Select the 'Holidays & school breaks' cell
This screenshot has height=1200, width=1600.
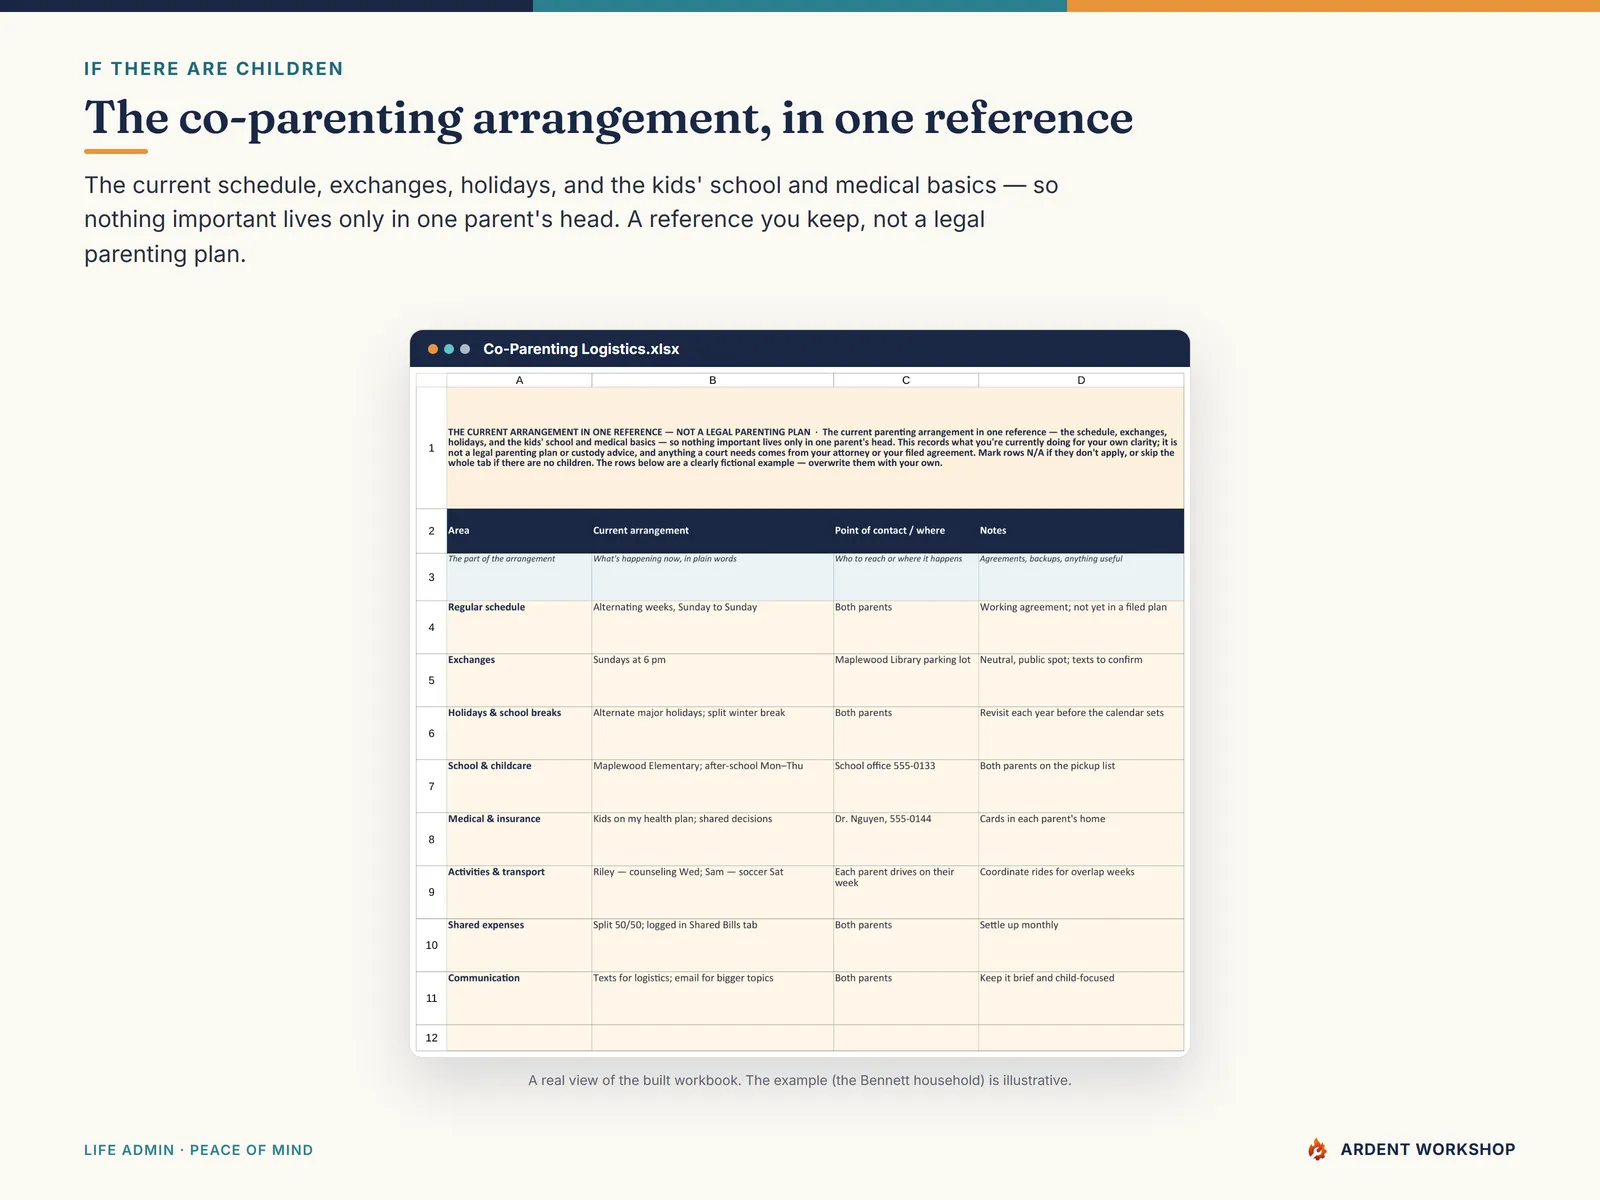[x=519, y=733]
